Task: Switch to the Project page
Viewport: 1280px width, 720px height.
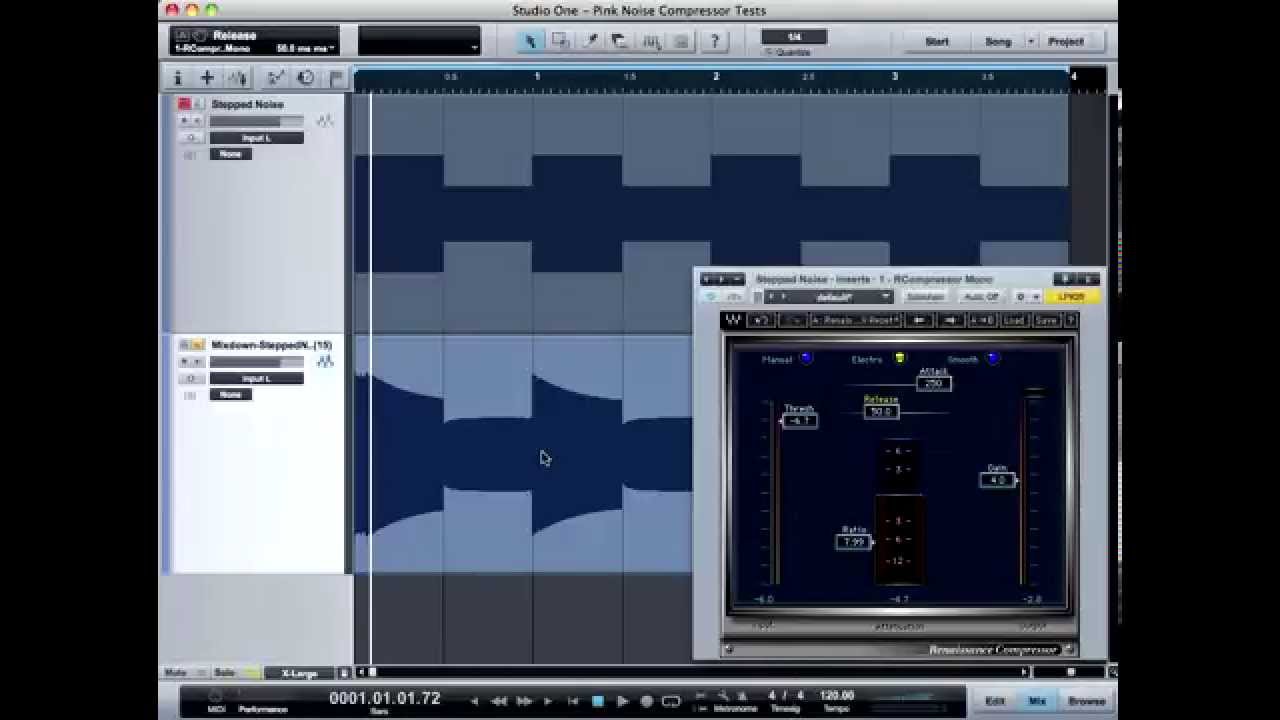Action: coord(1066,42)
